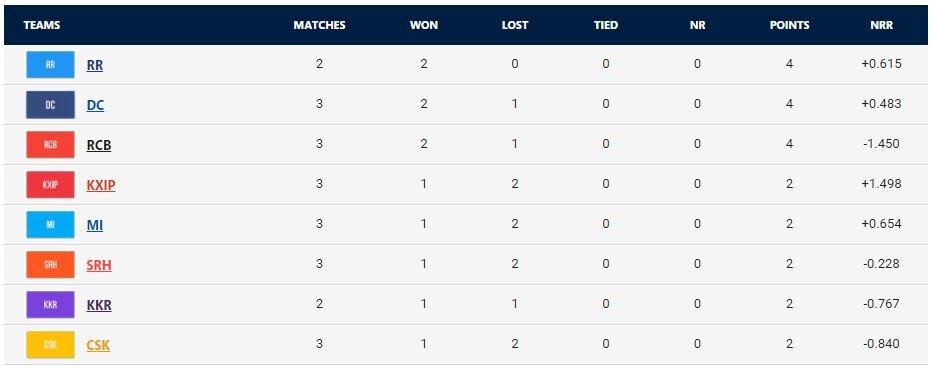Open the KXIP team link
Image resolution: width=934 pixels, height=372 pixels.
101,185
